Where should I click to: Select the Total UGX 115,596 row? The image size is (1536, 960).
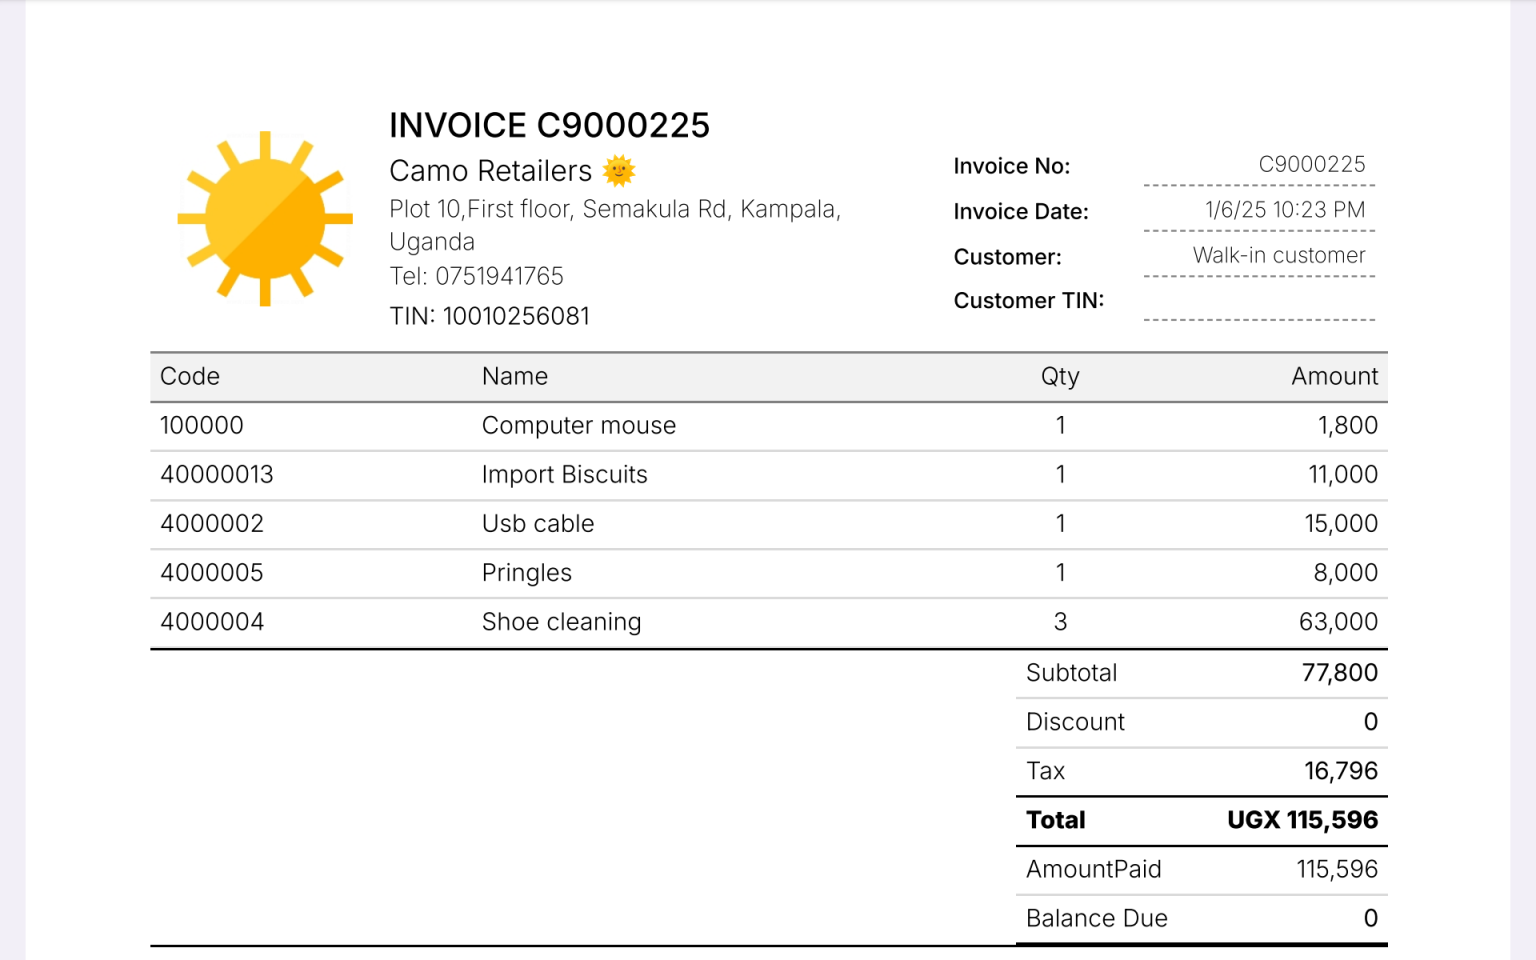[1200, 819]
